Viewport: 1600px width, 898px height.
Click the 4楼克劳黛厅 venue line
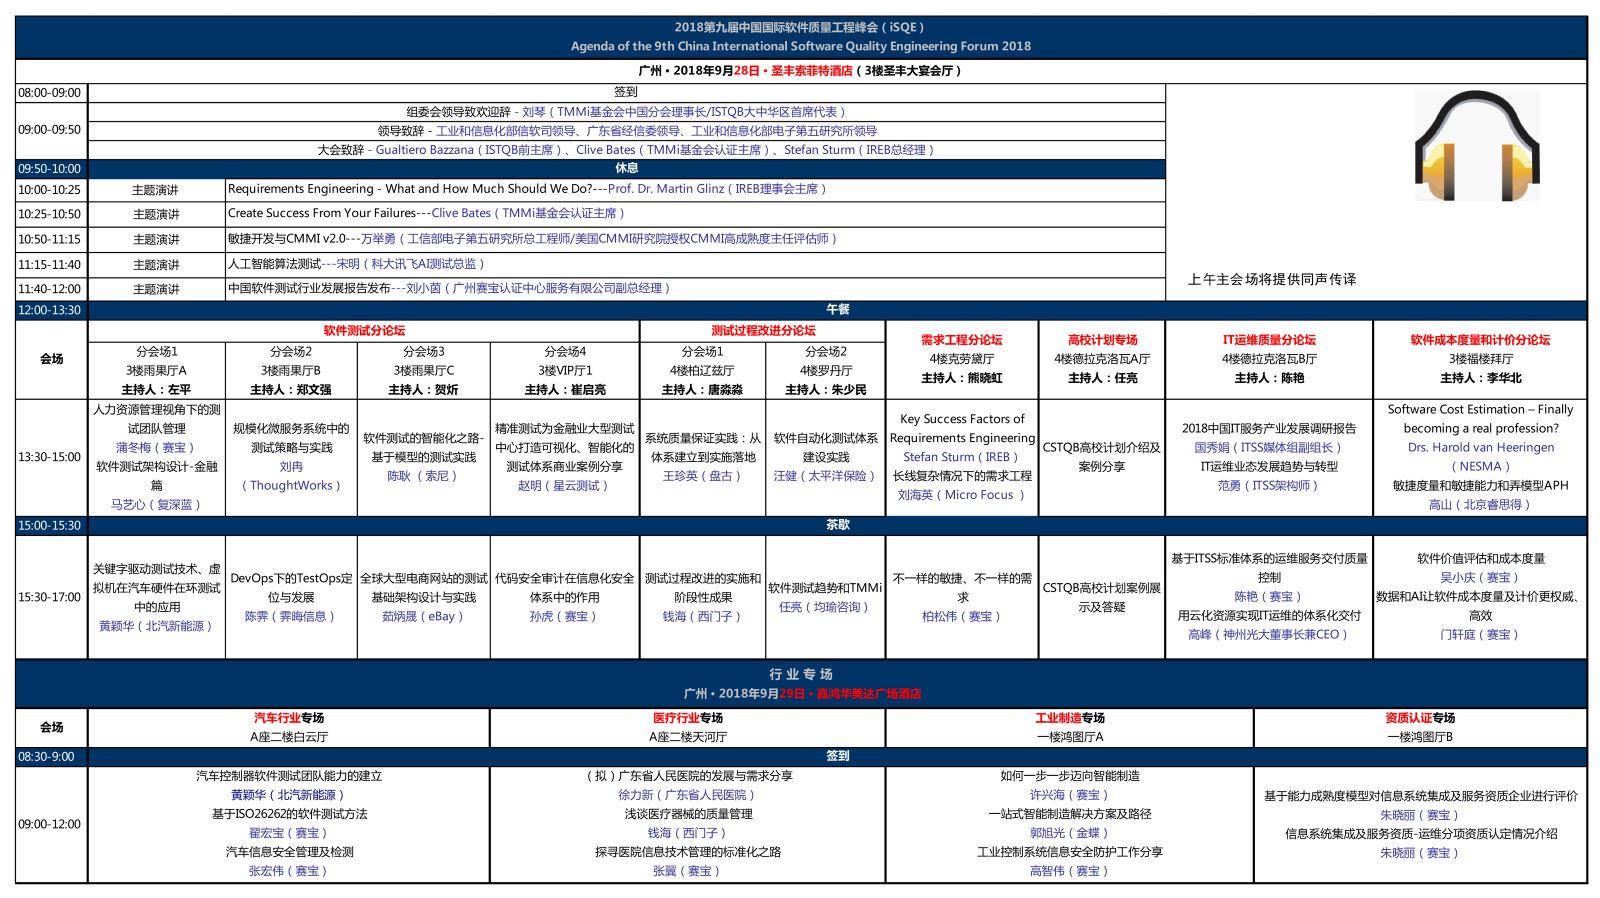coord(962,359)
